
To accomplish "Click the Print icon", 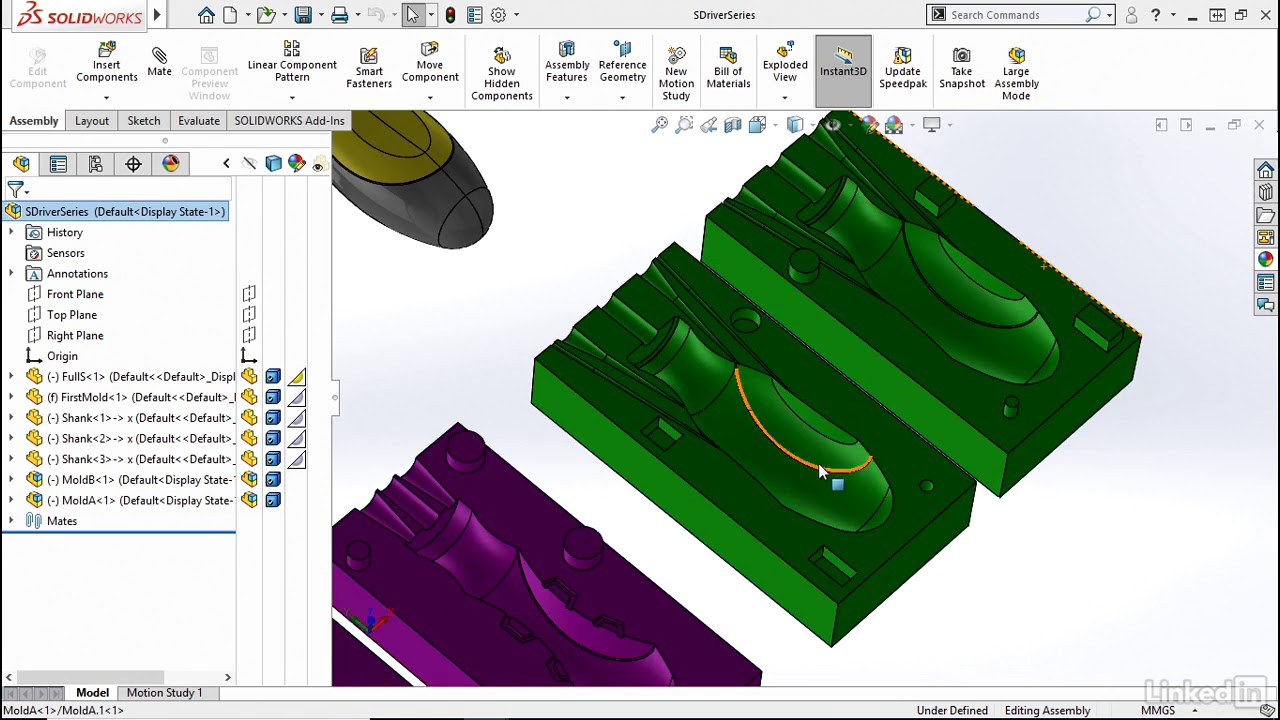I will click(x=340, y=15).
